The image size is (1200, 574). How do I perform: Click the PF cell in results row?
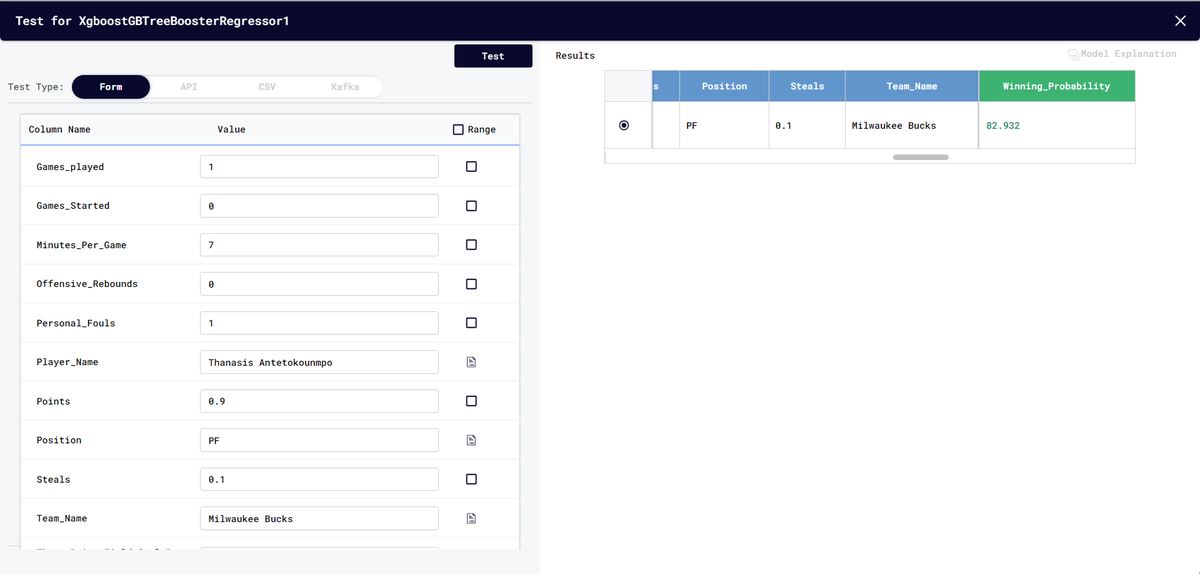724,125
